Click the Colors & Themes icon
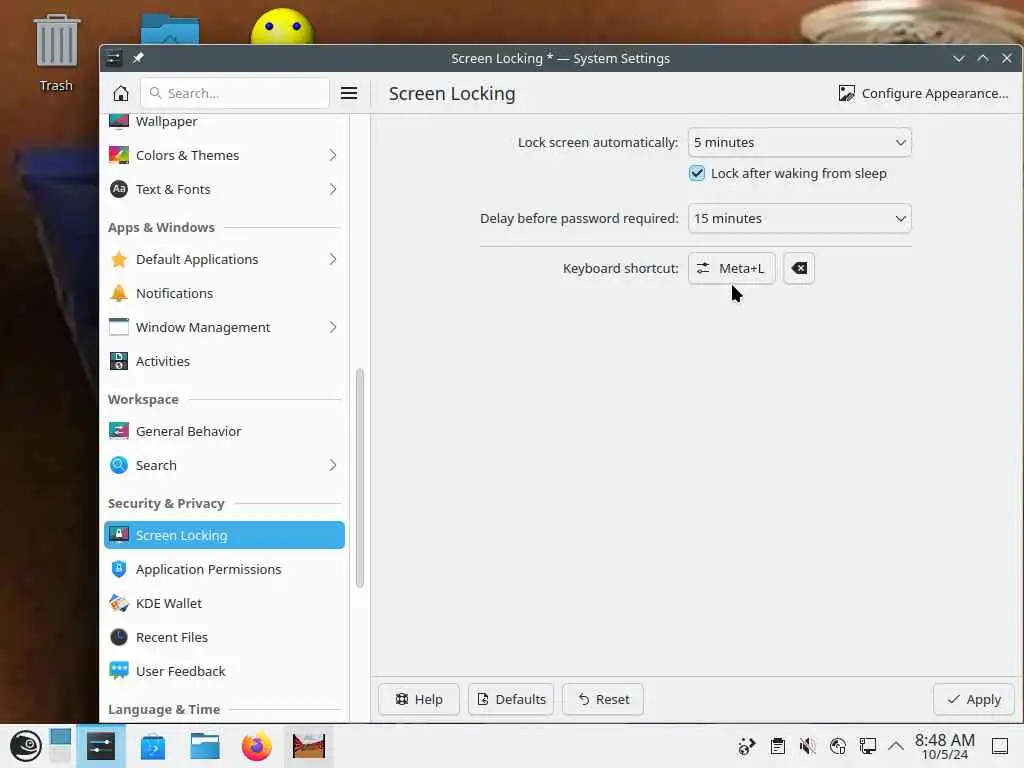The width and height of the screenshot is (1024, 768). point(119,155)
